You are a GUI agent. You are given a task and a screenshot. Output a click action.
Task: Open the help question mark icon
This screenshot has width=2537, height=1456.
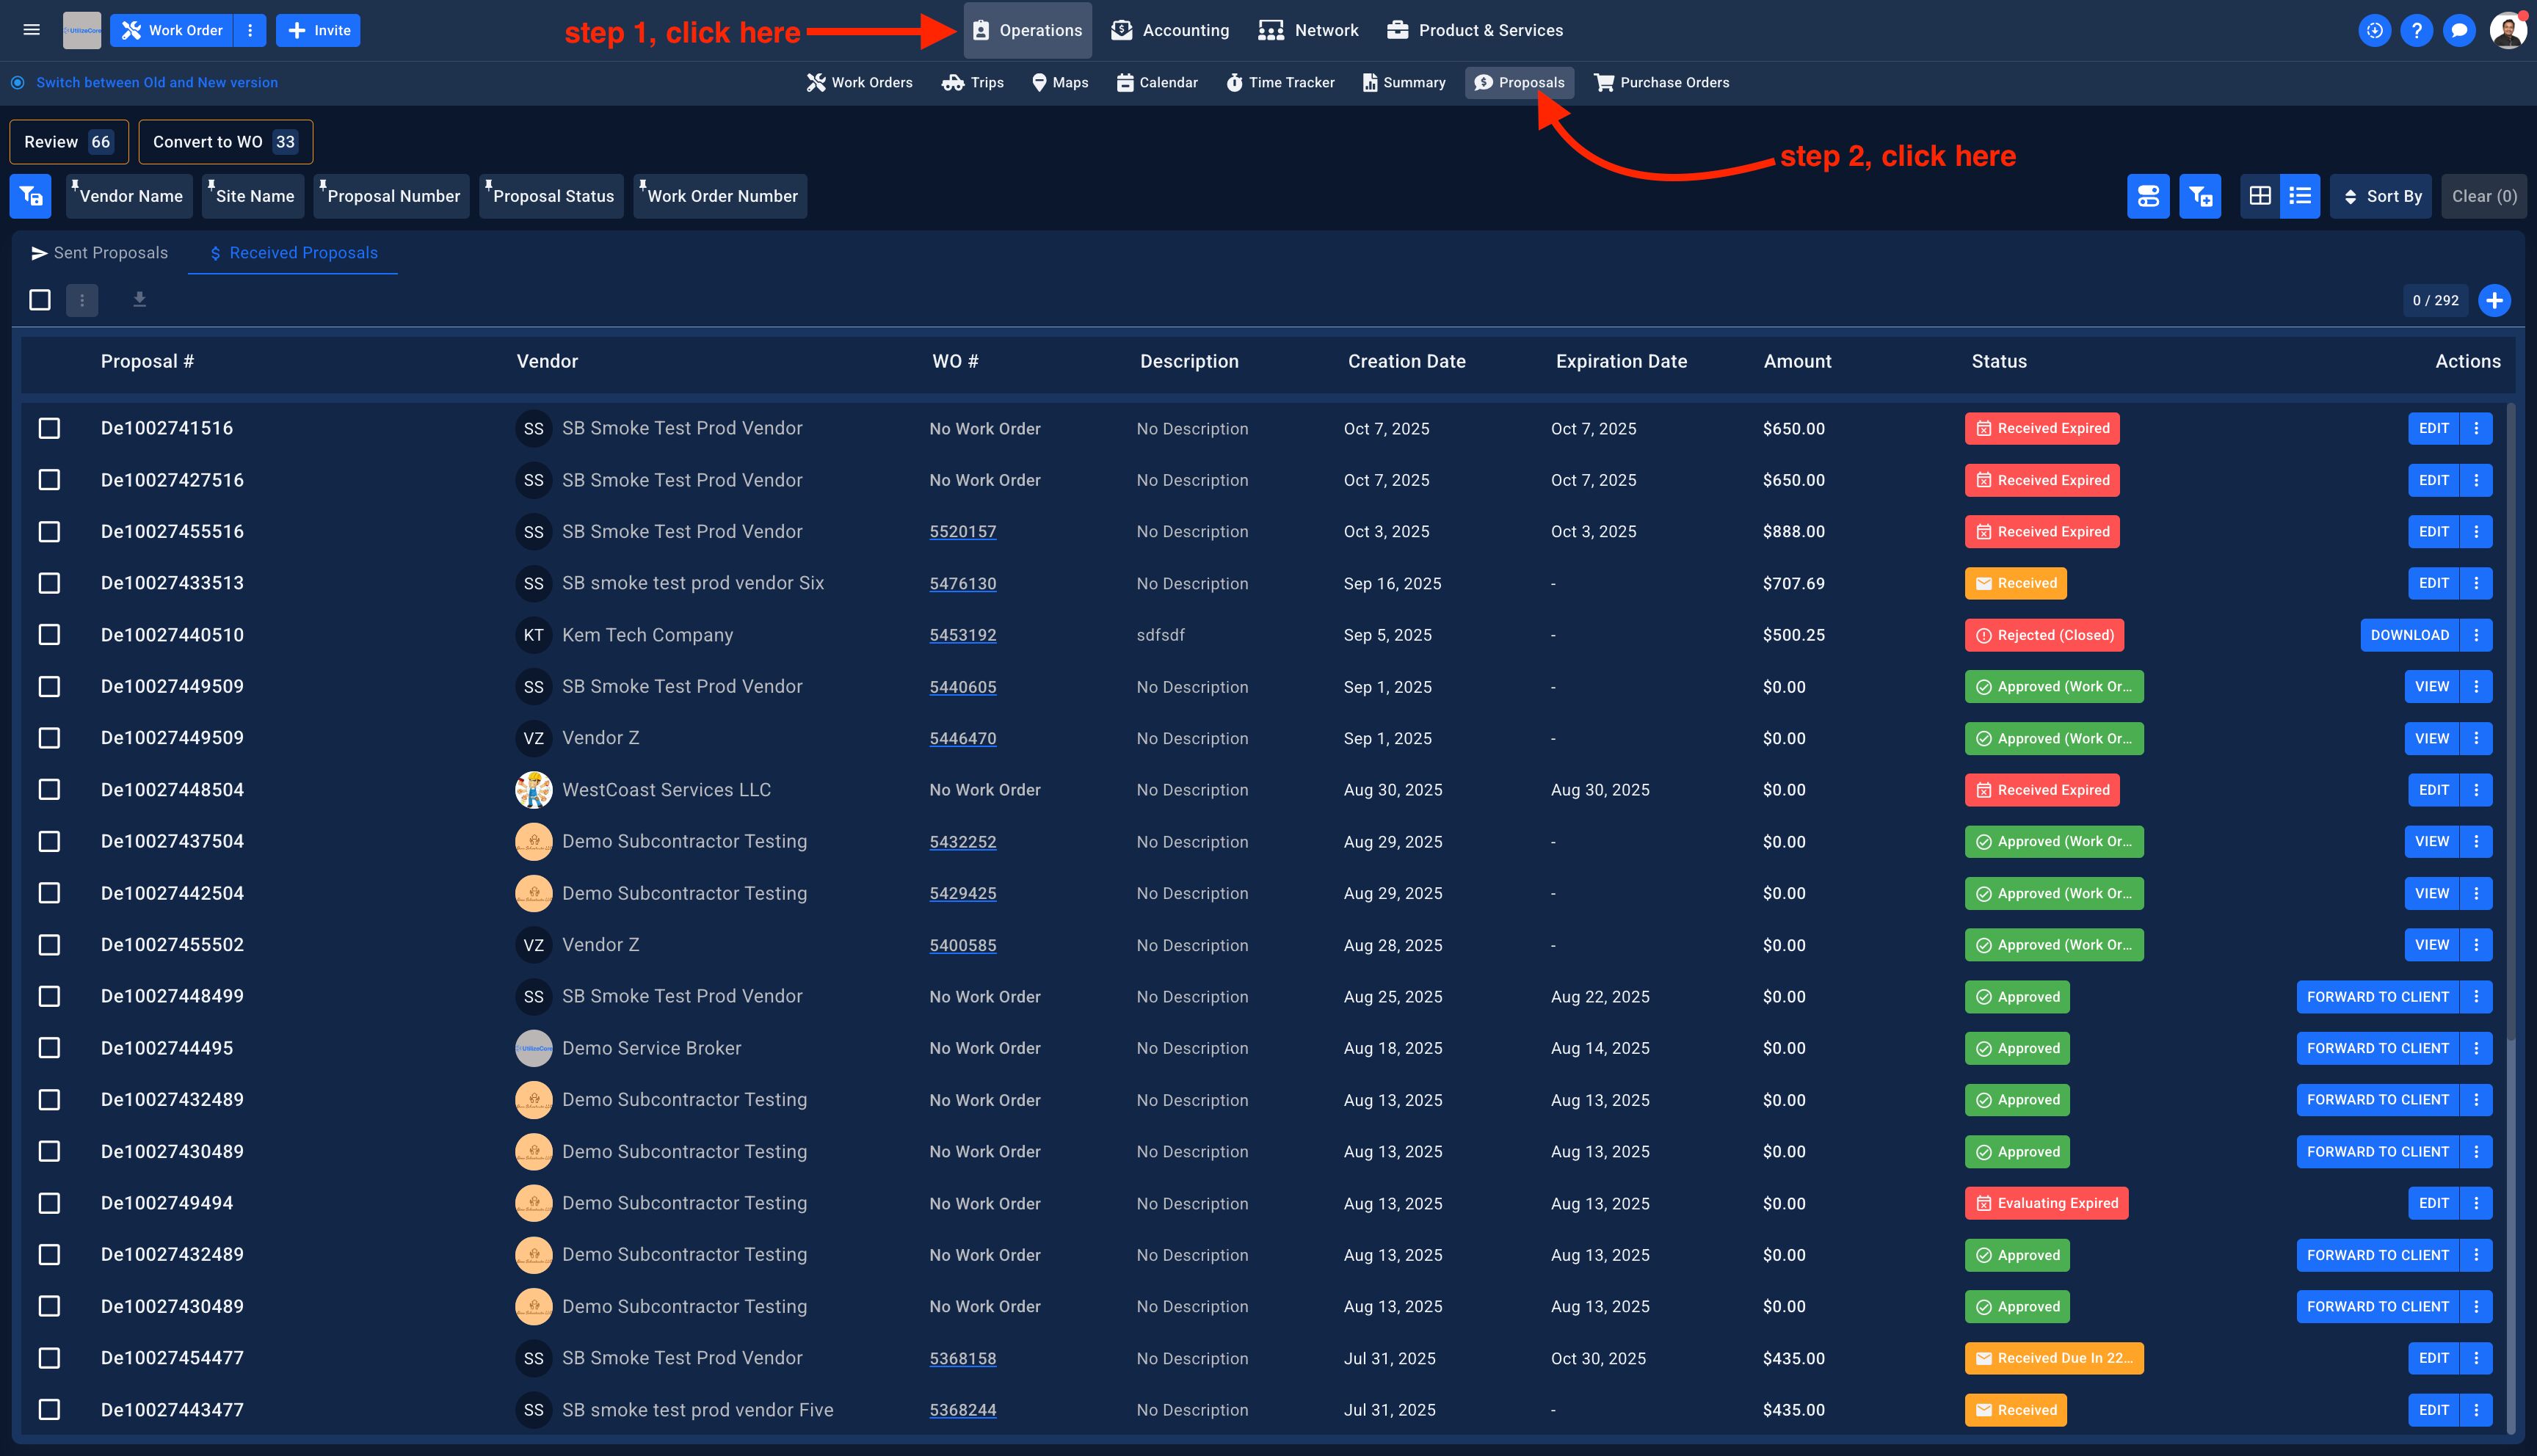(x=2416, y=30)
